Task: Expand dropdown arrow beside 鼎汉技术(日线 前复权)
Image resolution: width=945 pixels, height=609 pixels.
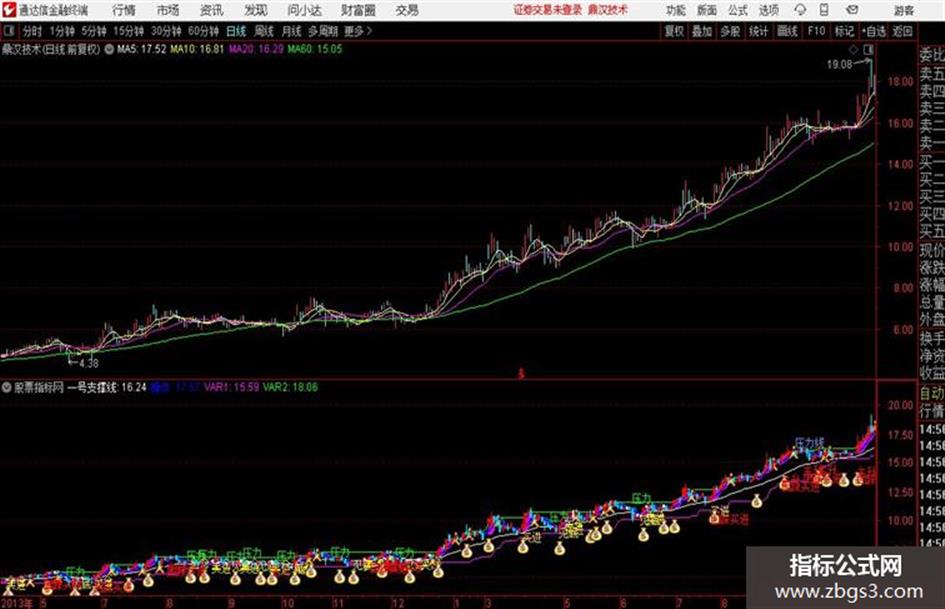Action: 109,49
